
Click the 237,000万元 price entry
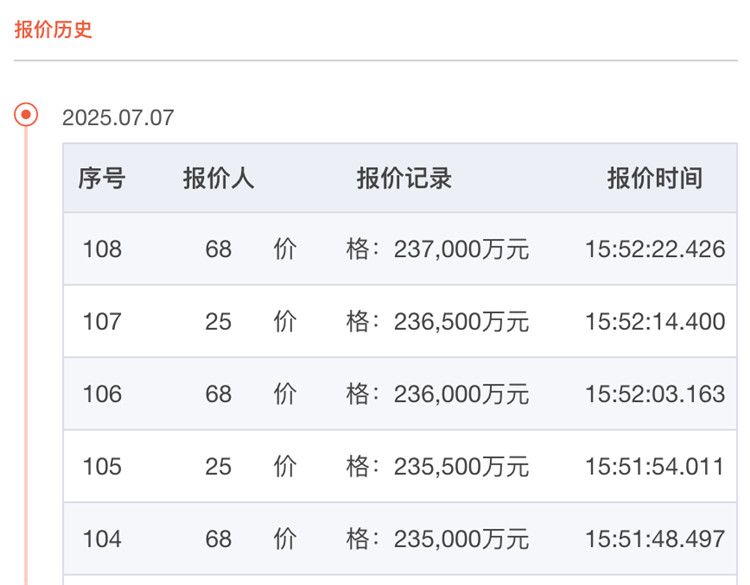click(x=461, y=249)
